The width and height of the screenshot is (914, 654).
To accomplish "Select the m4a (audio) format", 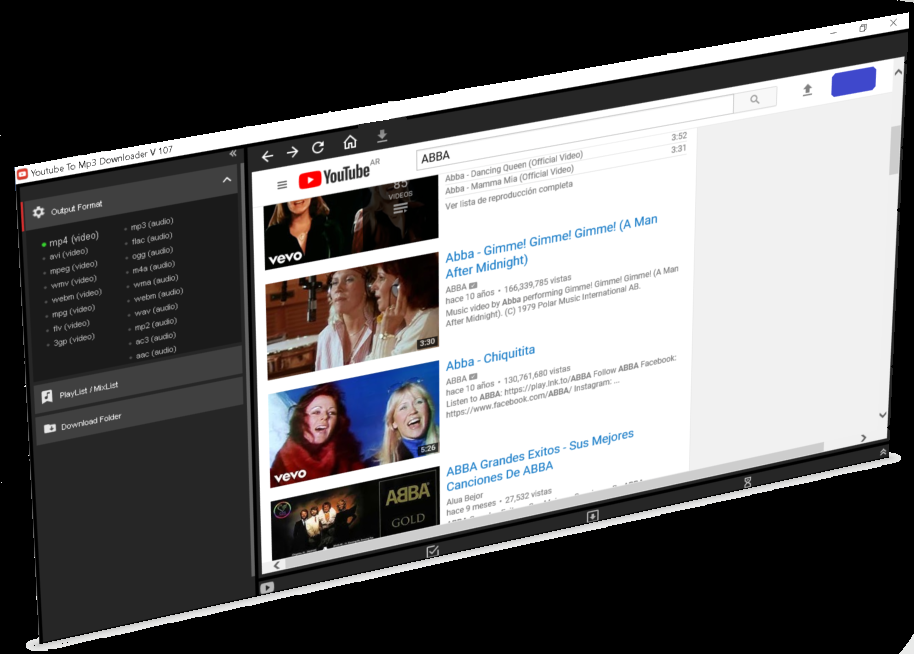I will coord(153,267).
